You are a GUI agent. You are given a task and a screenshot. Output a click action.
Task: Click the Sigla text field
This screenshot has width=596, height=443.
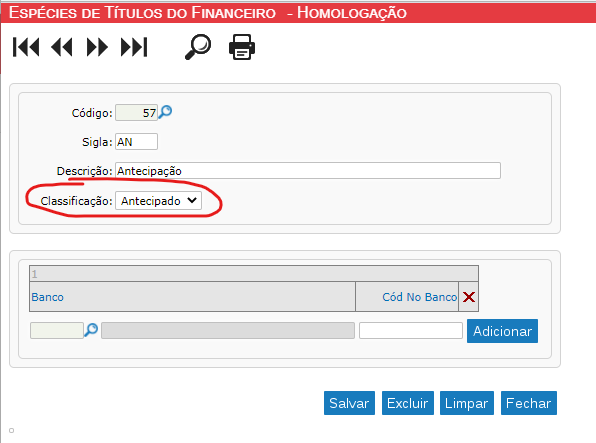click(x=136, y=142)
